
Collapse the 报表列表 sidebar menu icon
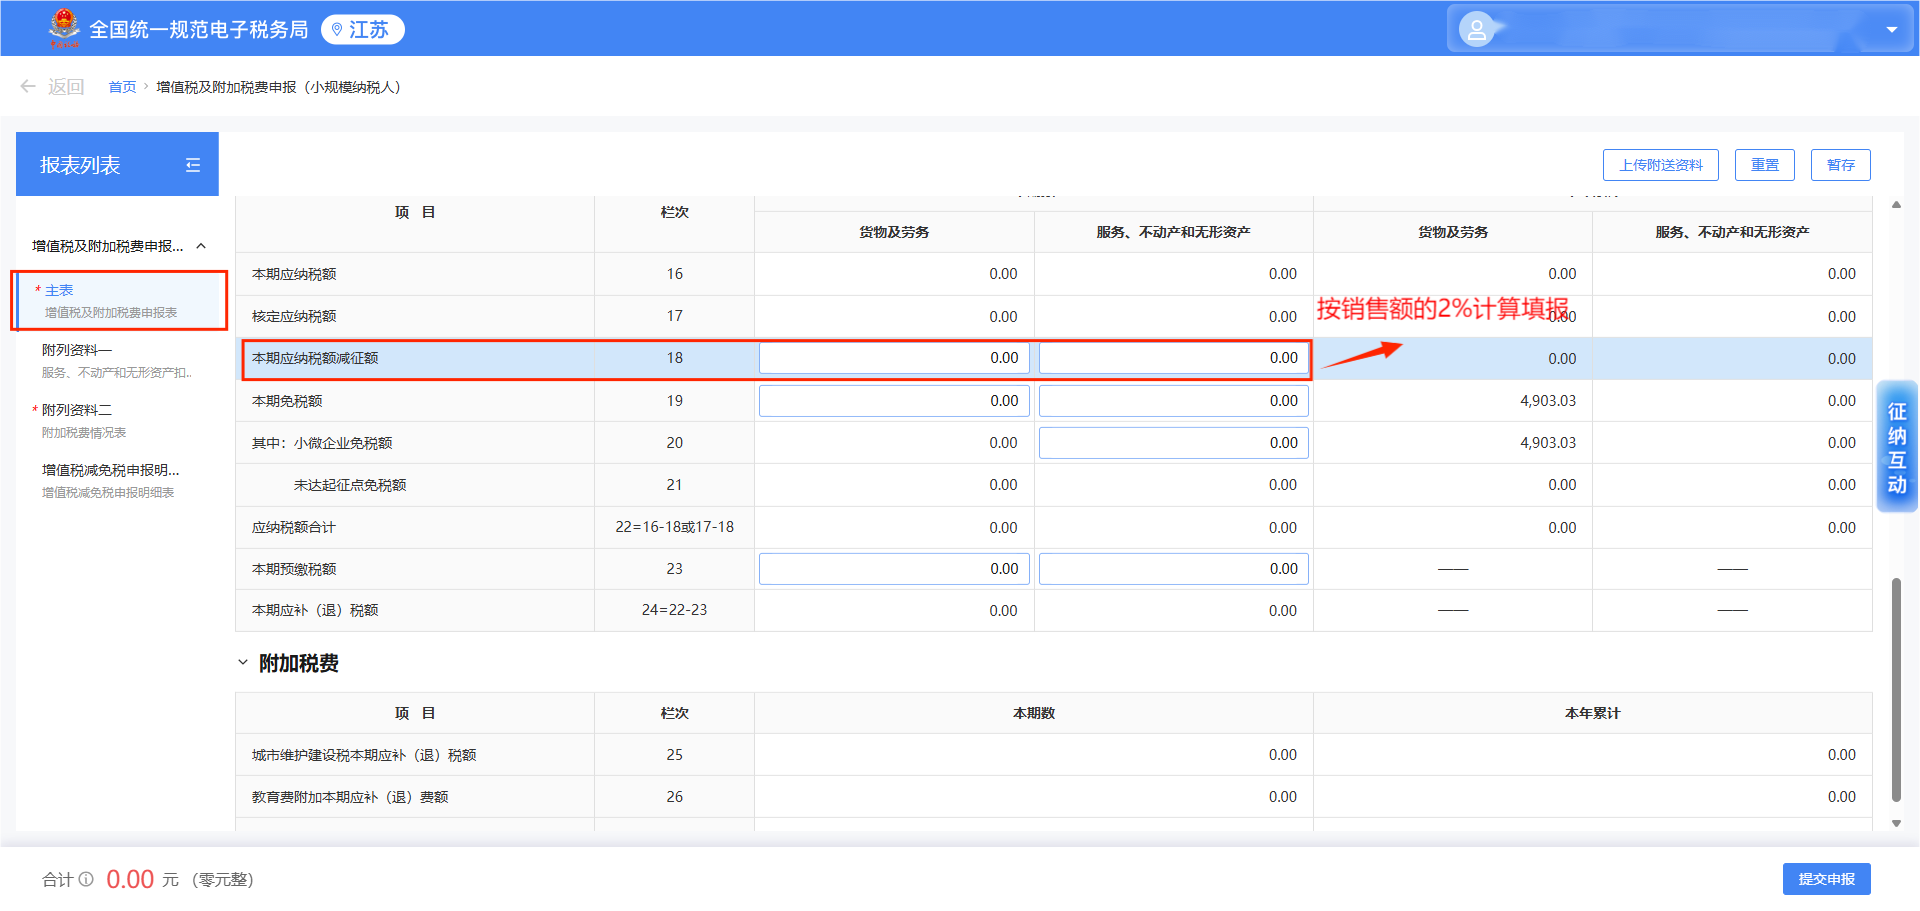pos(193,165)
